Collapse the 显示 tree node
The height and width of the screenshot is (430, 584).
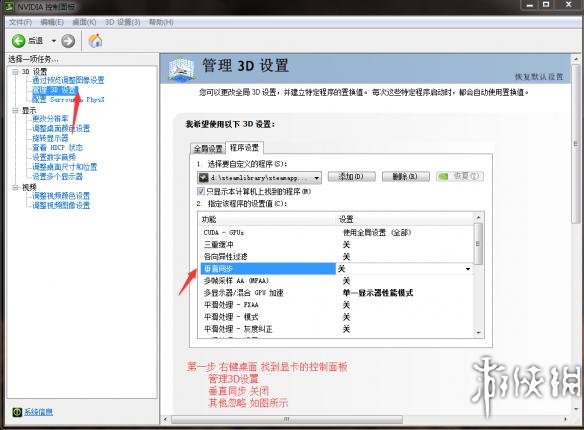15,110
